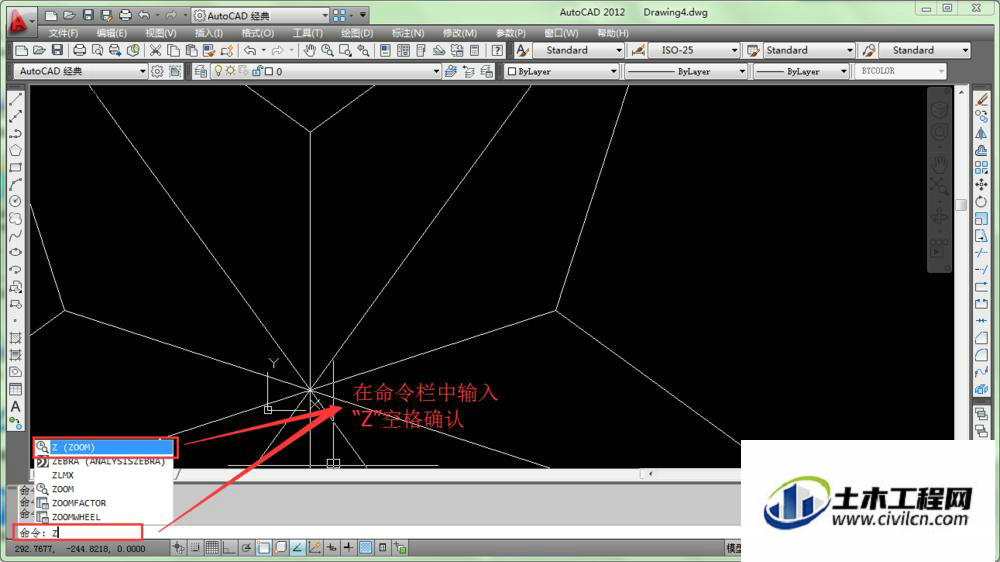Open the ByLayer color control dropdown
Image resolution: width=1000 pixels, height=562 pixels.
pos(614,71)
